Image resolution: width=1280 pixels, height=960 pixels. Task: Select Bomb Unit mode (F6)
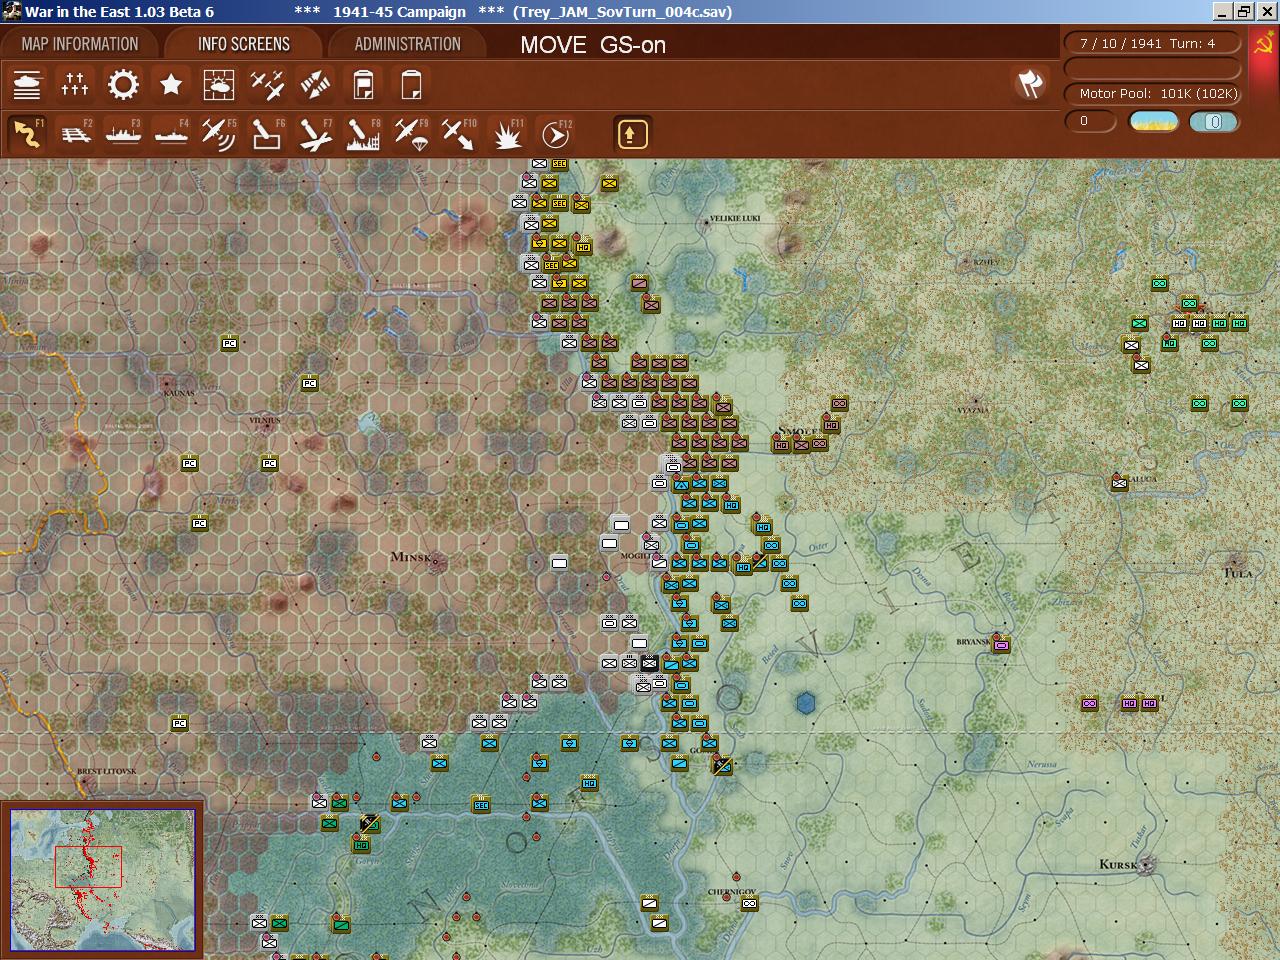pos(267,133)
